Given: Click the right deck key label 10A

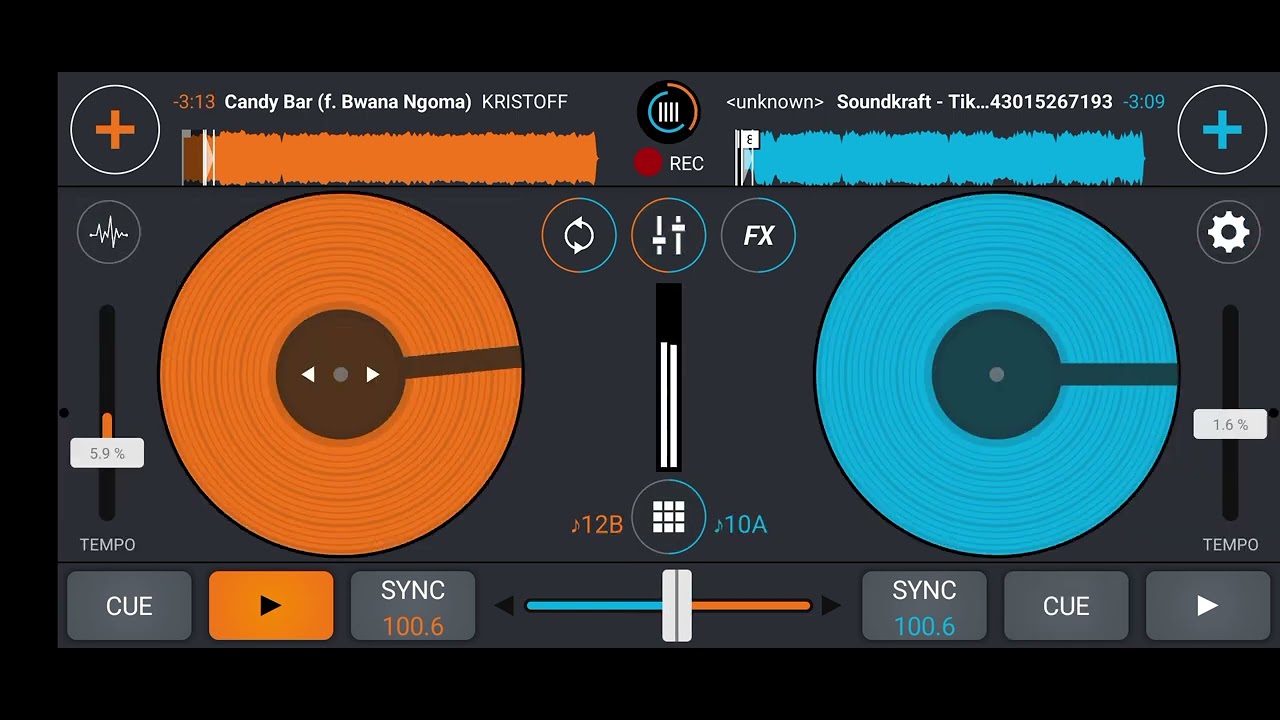Looking at the screenshot, I should click(x=740, y=524).
